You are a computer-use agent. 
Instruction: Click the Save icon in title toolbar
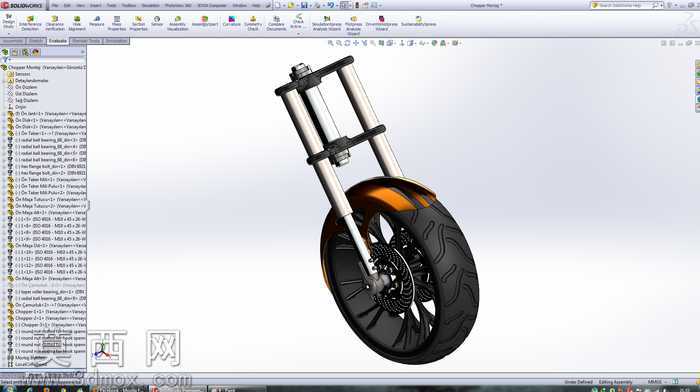click(x=304, y=5)
